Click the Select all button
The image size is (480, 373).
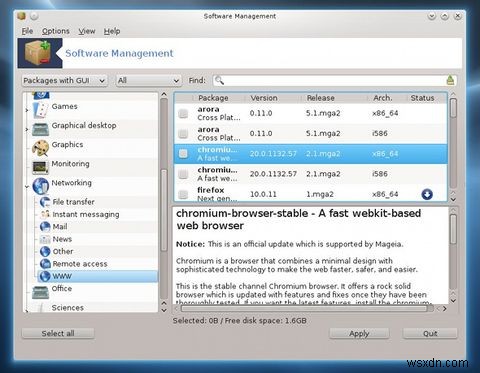pos(58,333)
